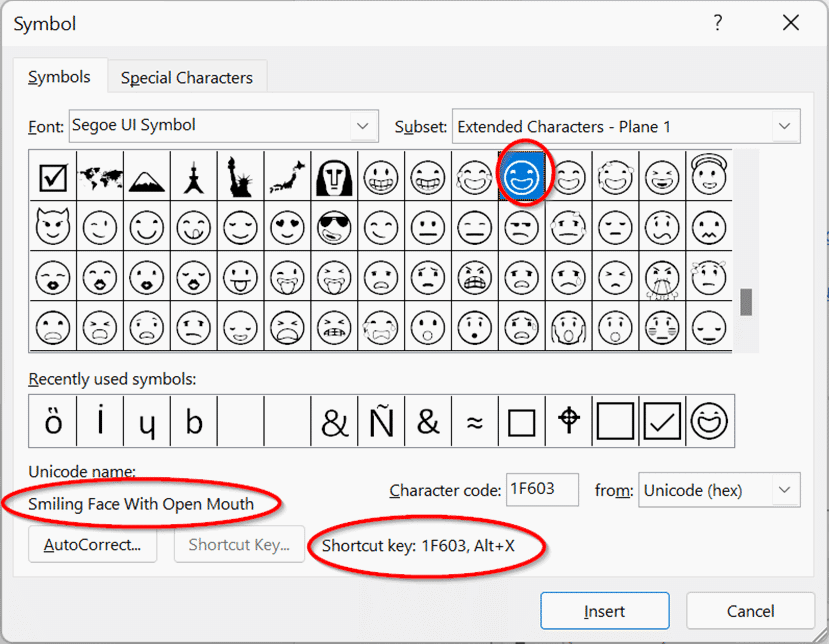Pick the Mount Fuji symbol
Image resolution: width=829 pixels, height=644 pixels.
tap(146, 178)
